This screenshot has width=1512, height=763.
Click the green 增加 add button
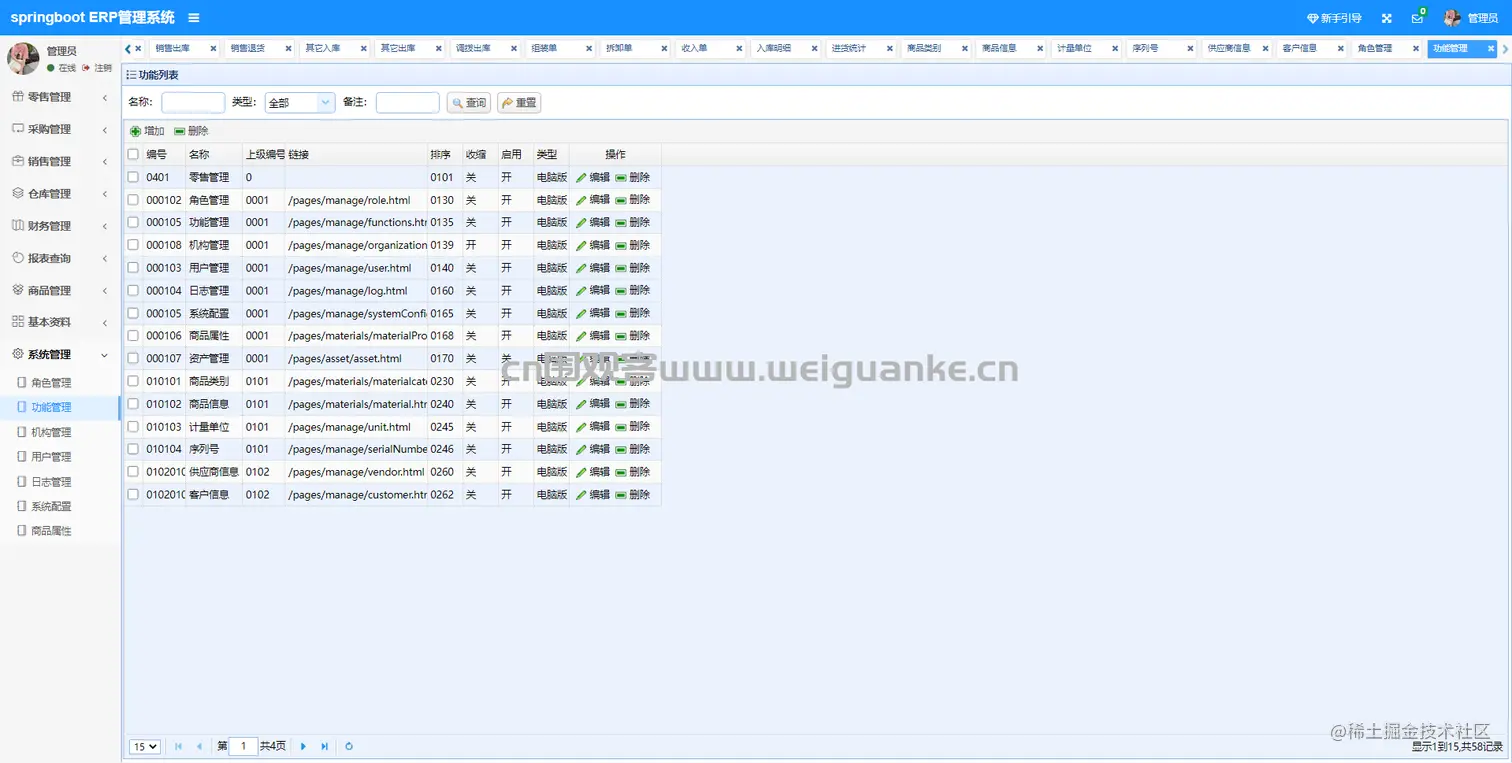click(147, 131)
